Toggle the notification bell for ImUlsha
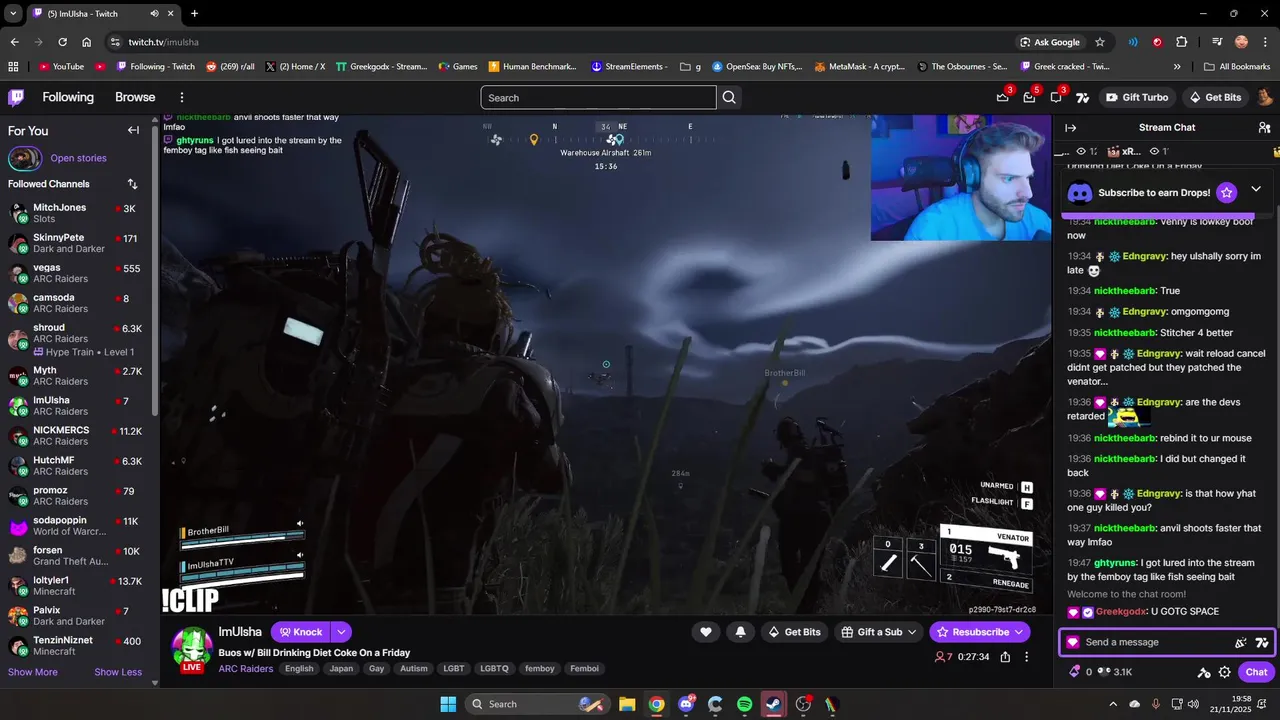The image size is (1280, 720). (740, 632)
